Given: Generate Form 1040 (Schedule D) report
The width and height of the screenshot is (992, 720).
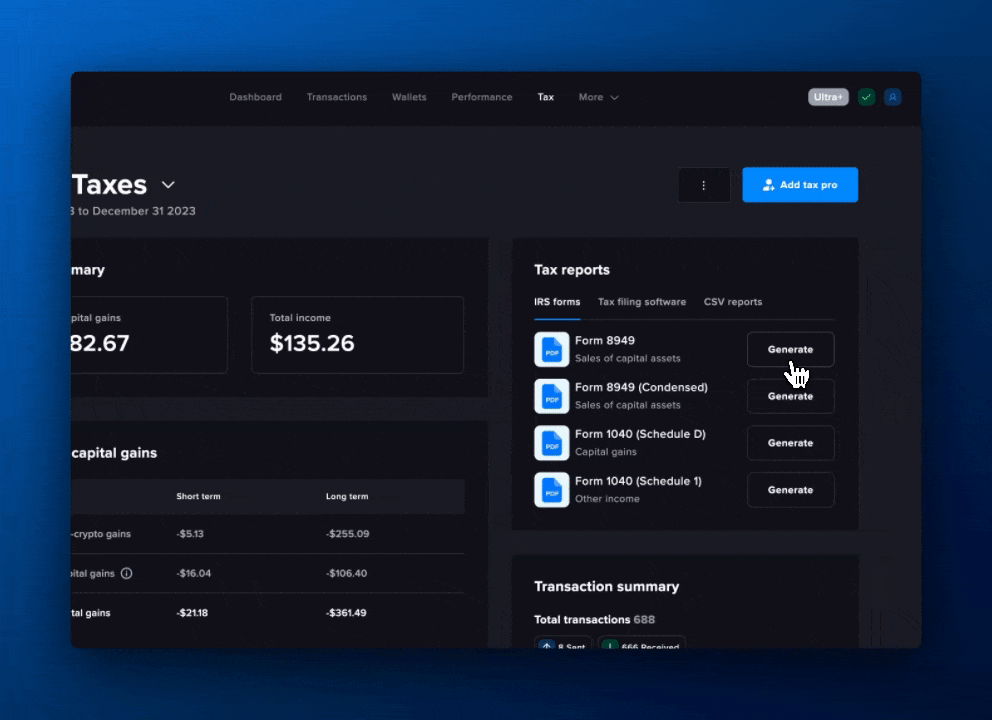Looking at the screenshot, I should click(x=790, y=443).
